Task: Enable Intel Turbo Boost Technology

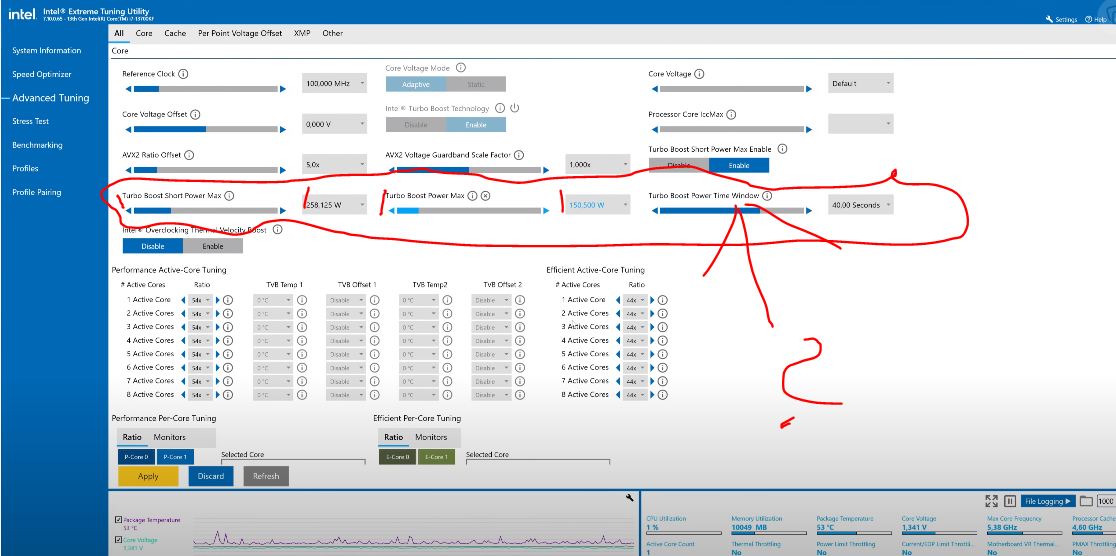Action: 476,125
